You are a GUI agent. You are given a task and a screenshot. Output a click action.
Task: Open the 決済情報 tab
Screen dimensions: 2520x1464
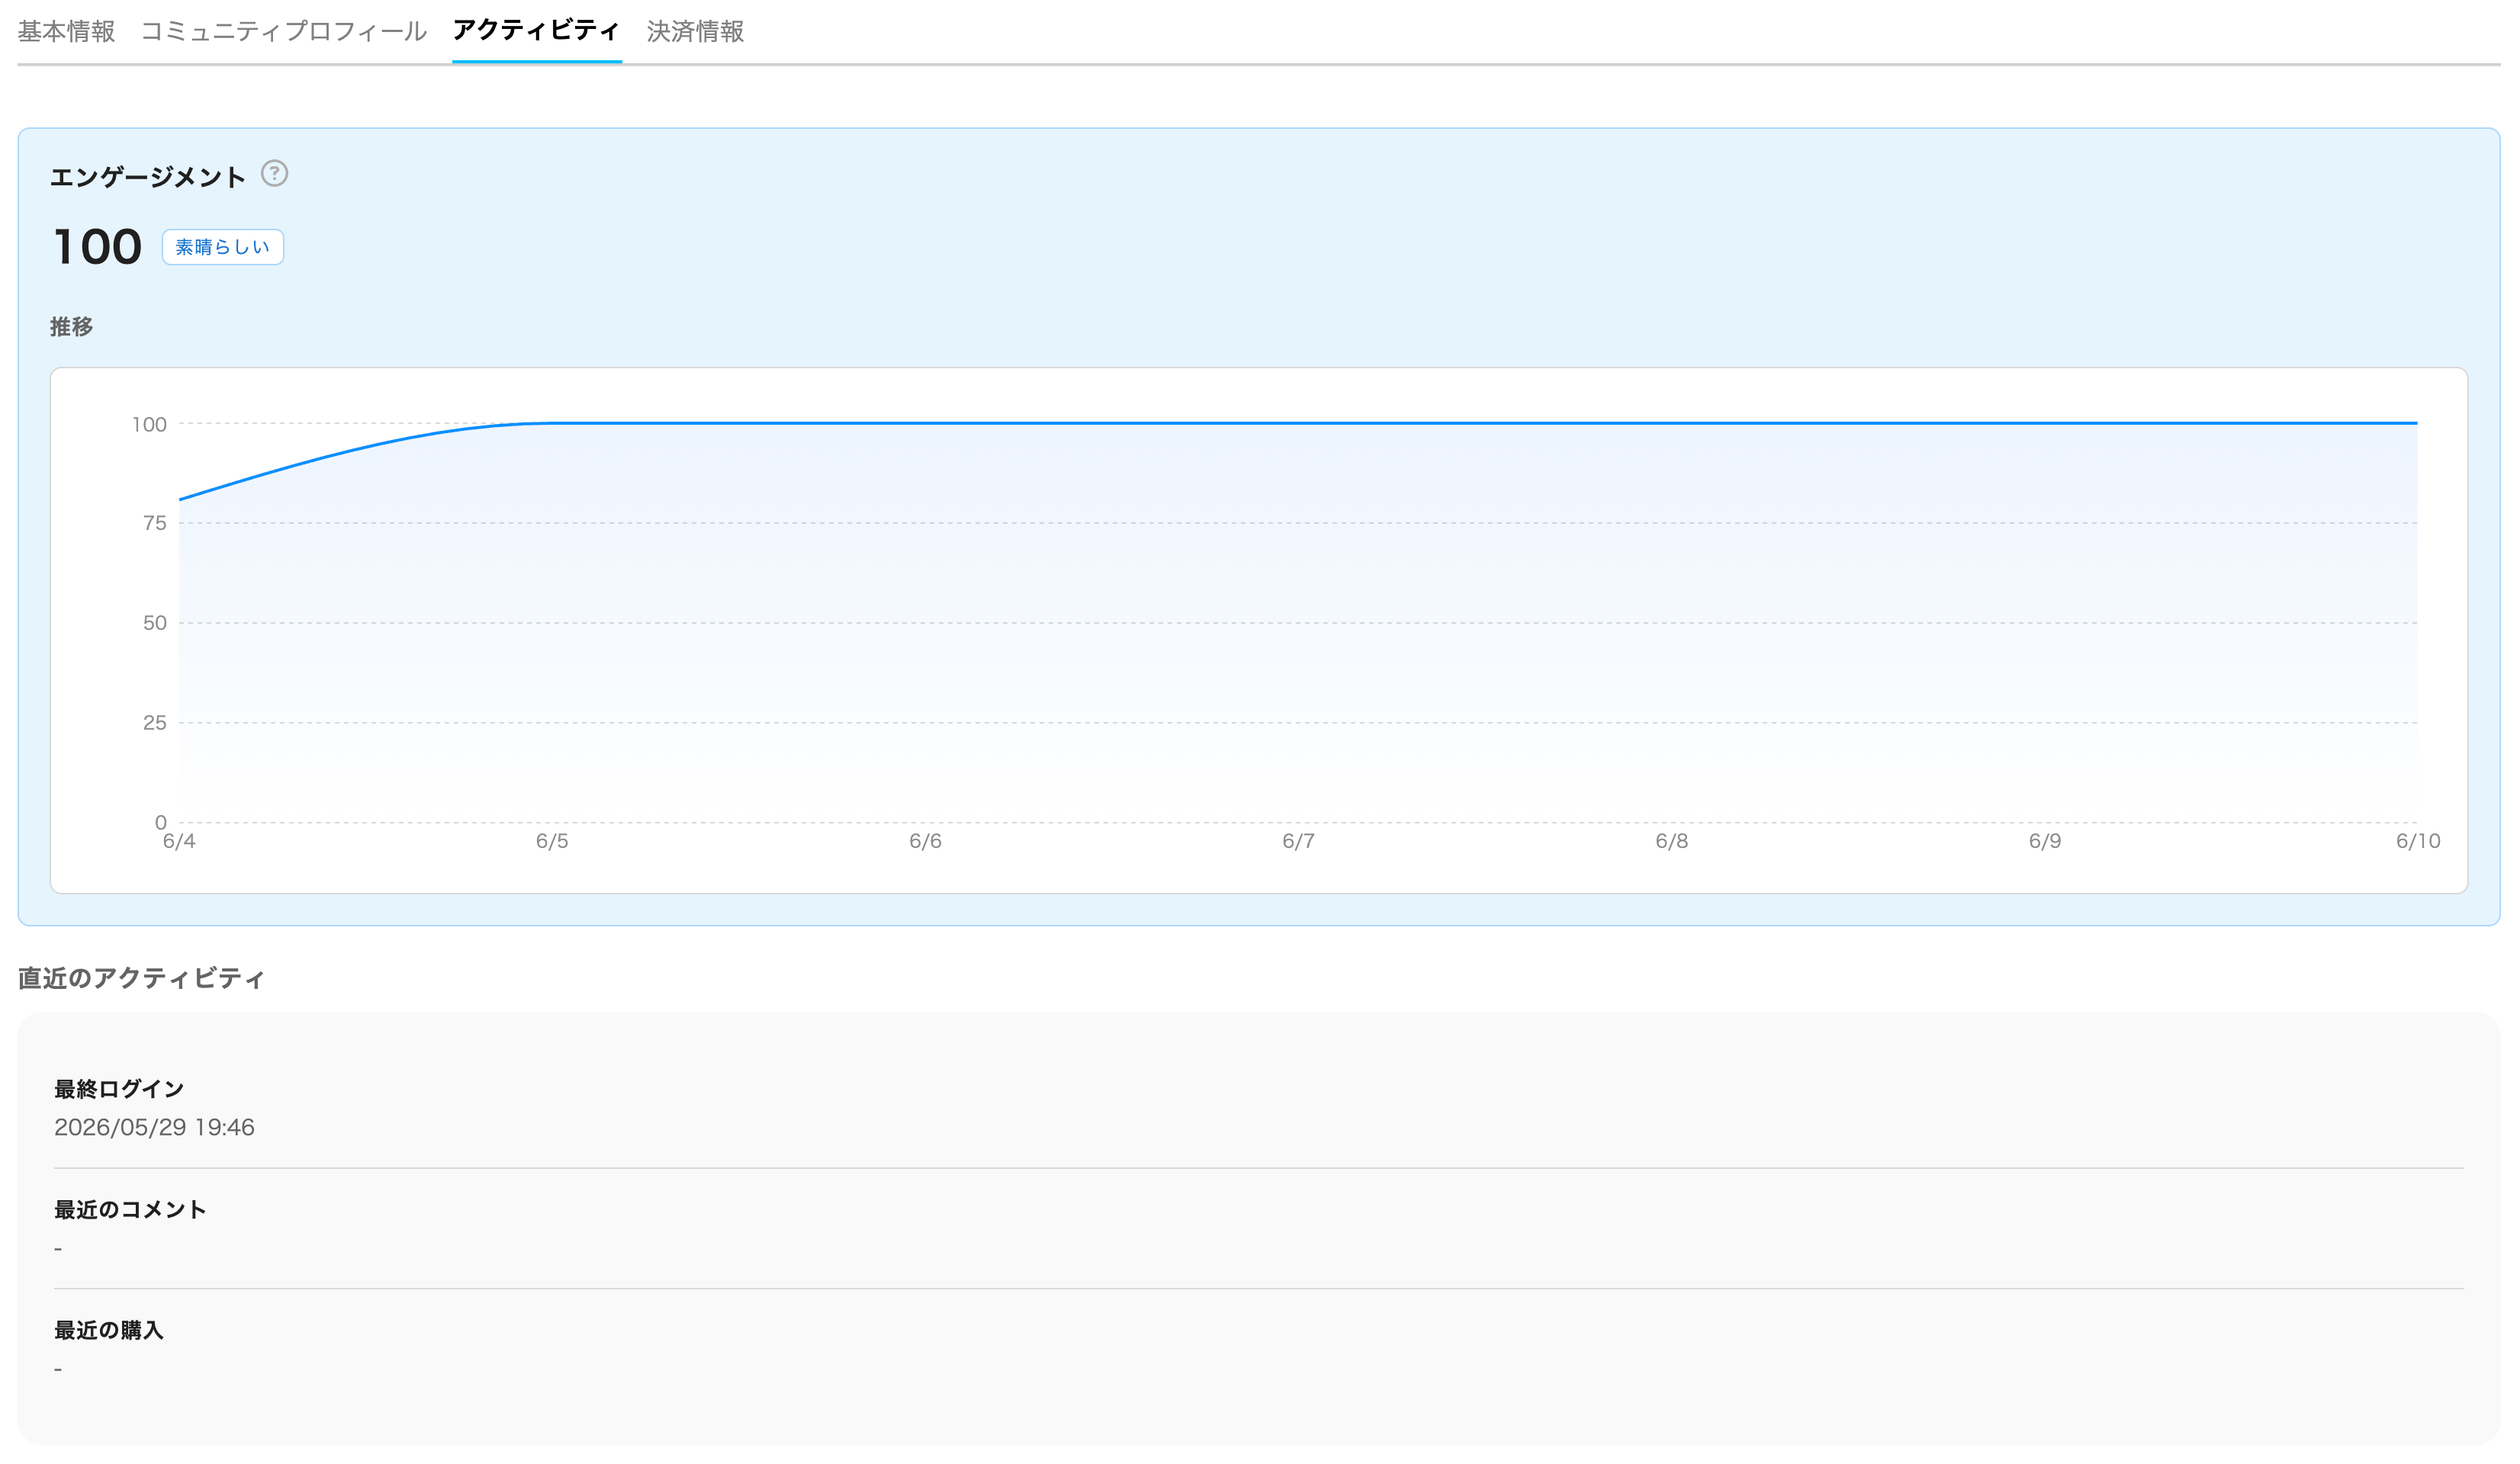[695, 32]
